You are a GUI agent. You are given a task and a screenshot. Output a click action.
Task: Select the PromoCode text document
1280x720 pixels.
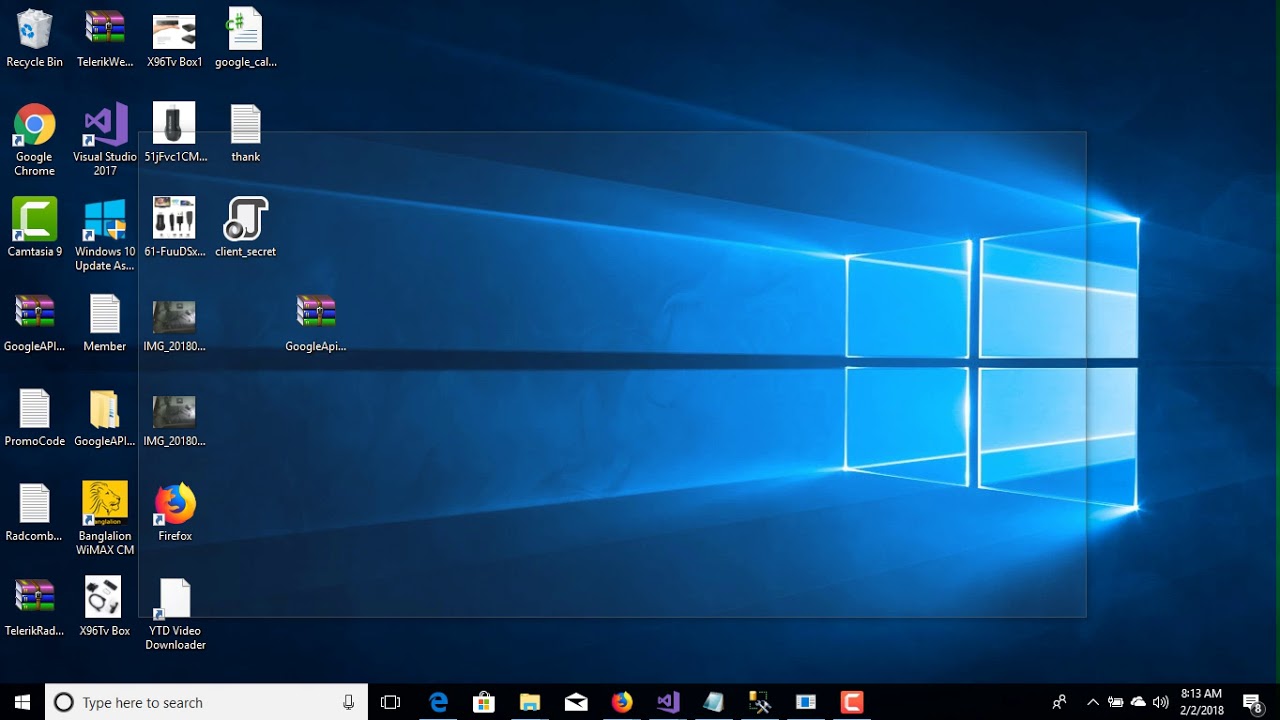pyautogui.click(x=34, y=418)
